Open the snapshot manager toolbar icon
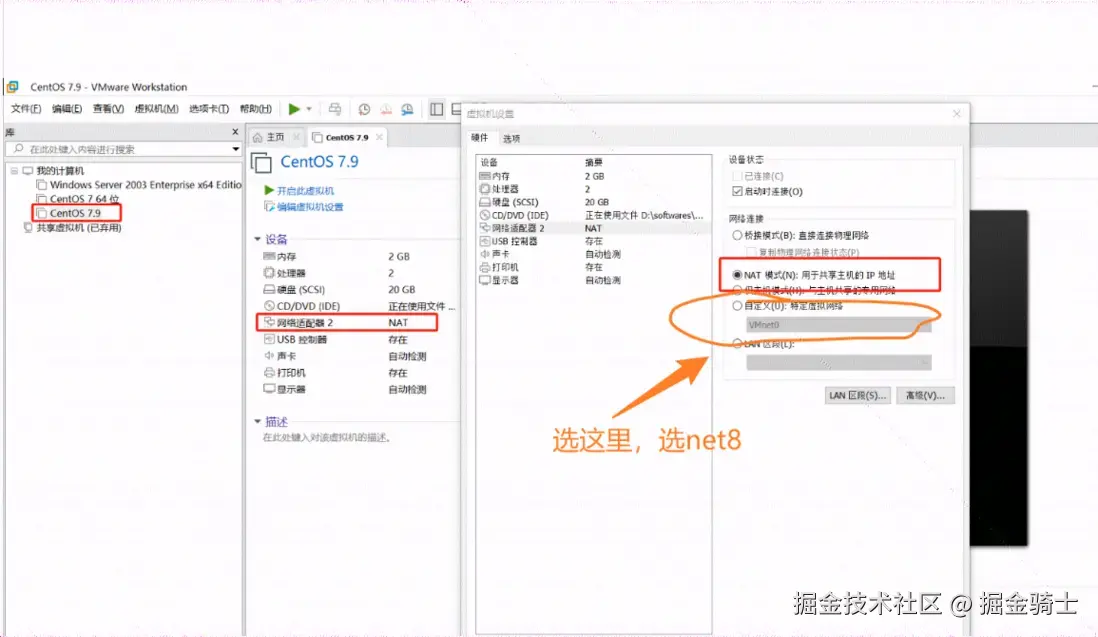 coord(408,109)
